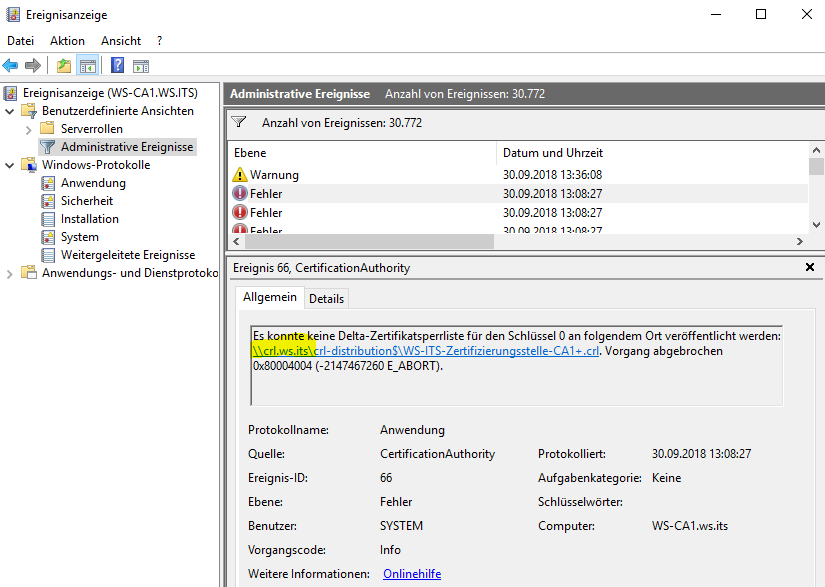Click the Computer value WS-CA1.ws.its

690,526
